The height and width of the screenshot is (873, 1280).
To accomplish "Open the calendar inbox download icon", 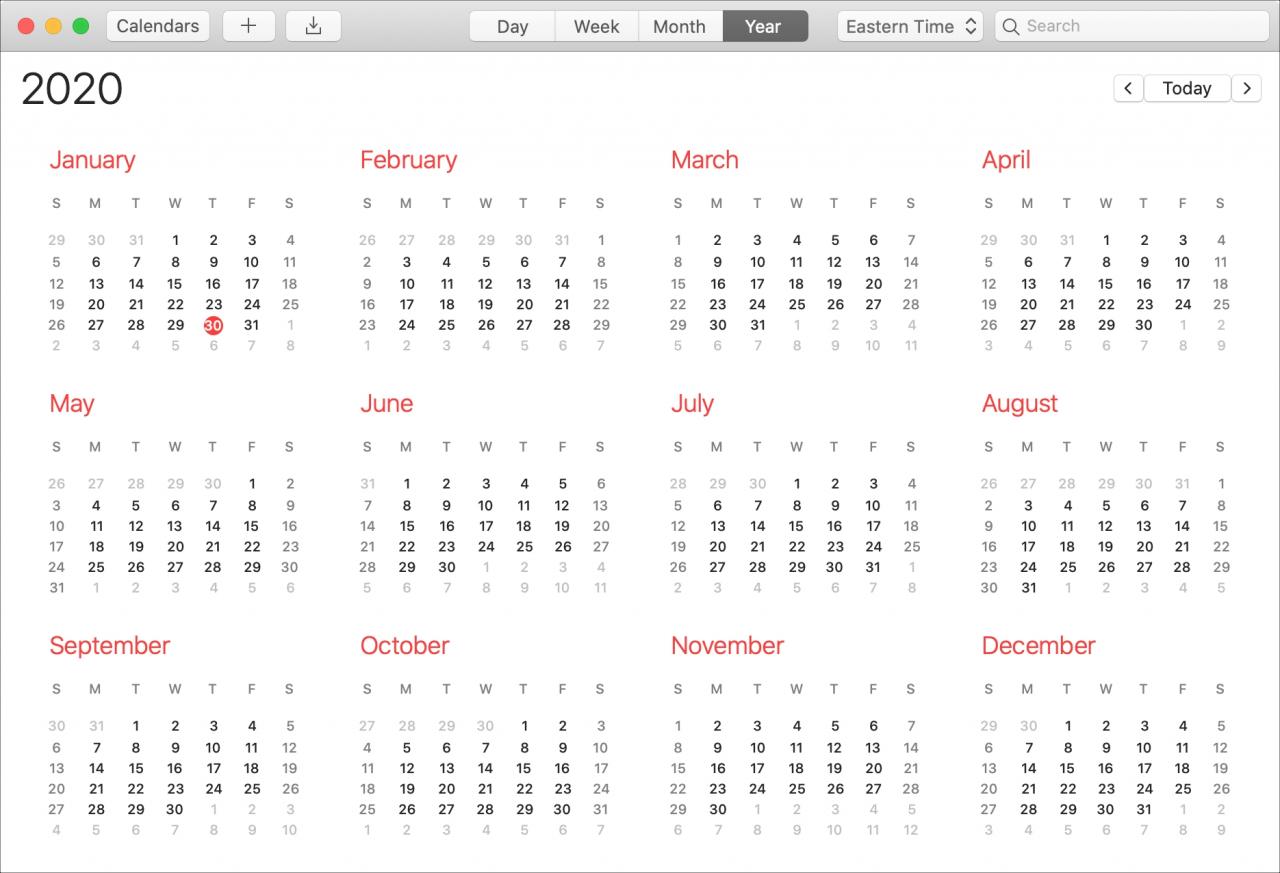I will pyautogui.click(x=313, y=26).
